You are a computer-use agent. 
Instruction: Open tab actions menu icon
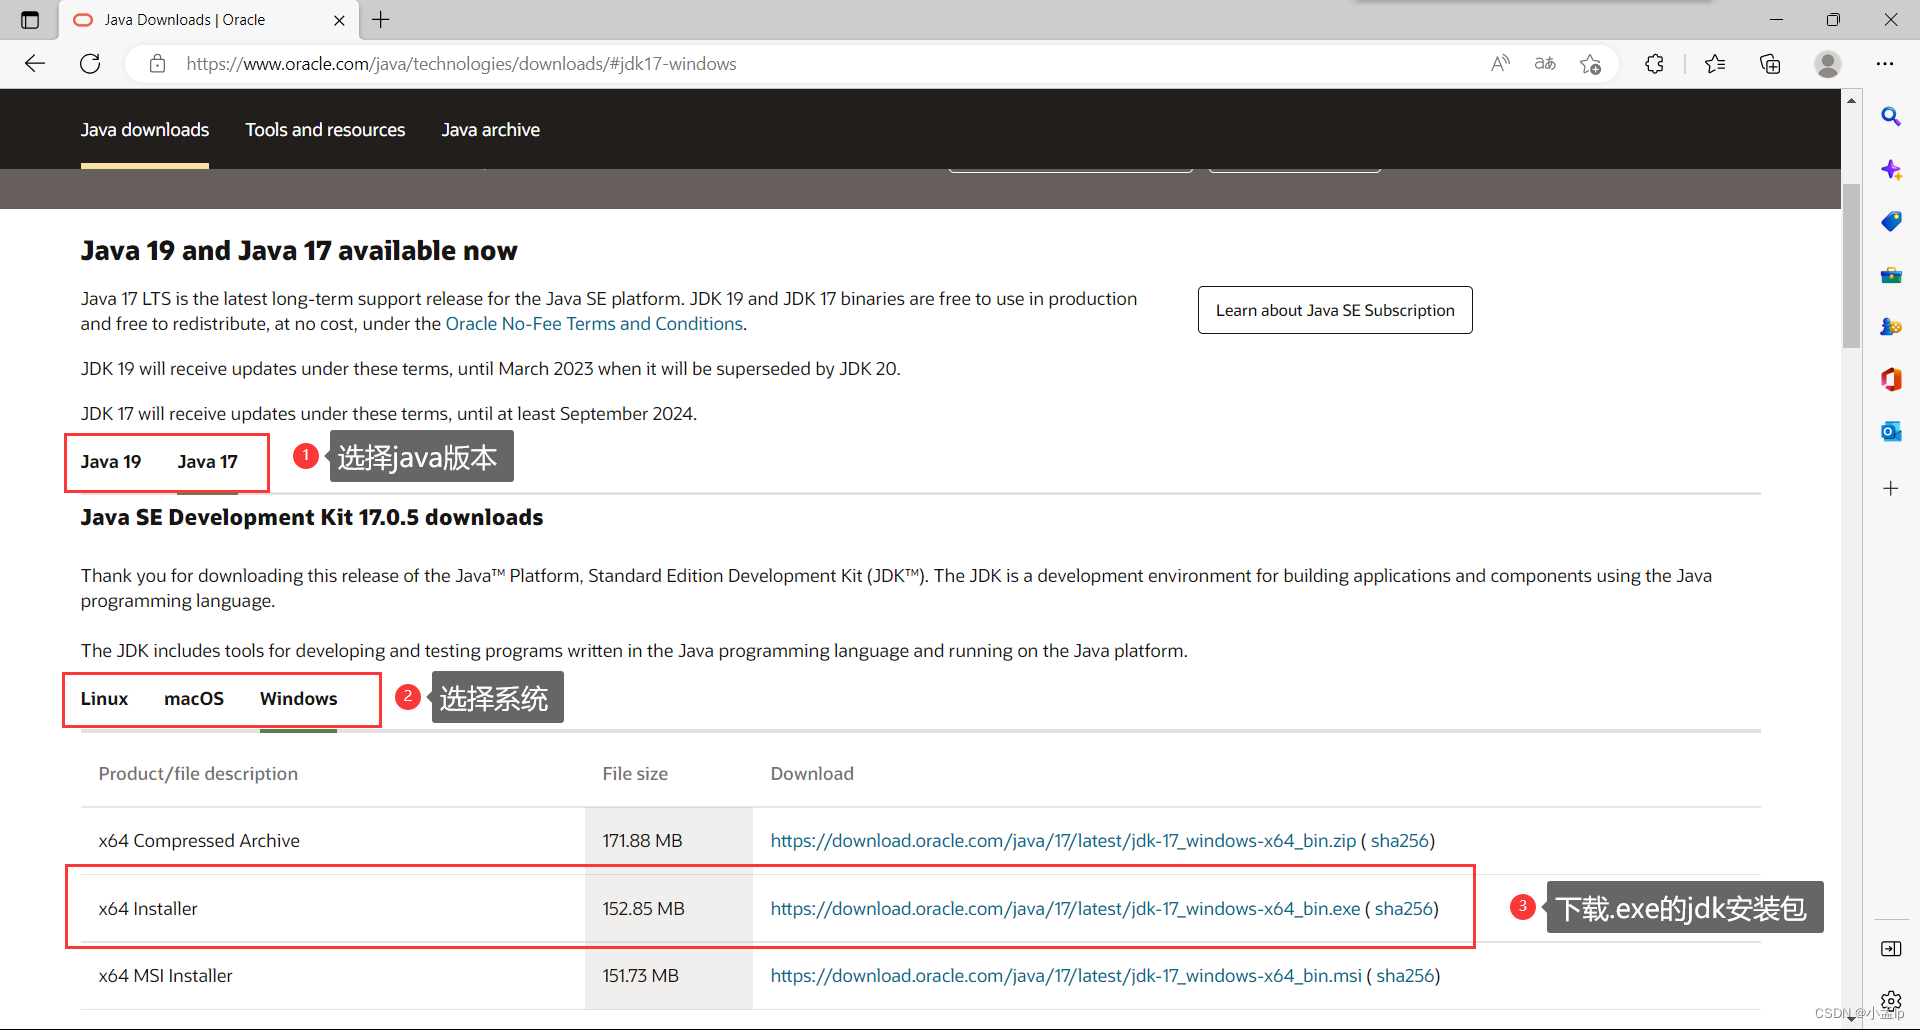(x=30, y=20)
